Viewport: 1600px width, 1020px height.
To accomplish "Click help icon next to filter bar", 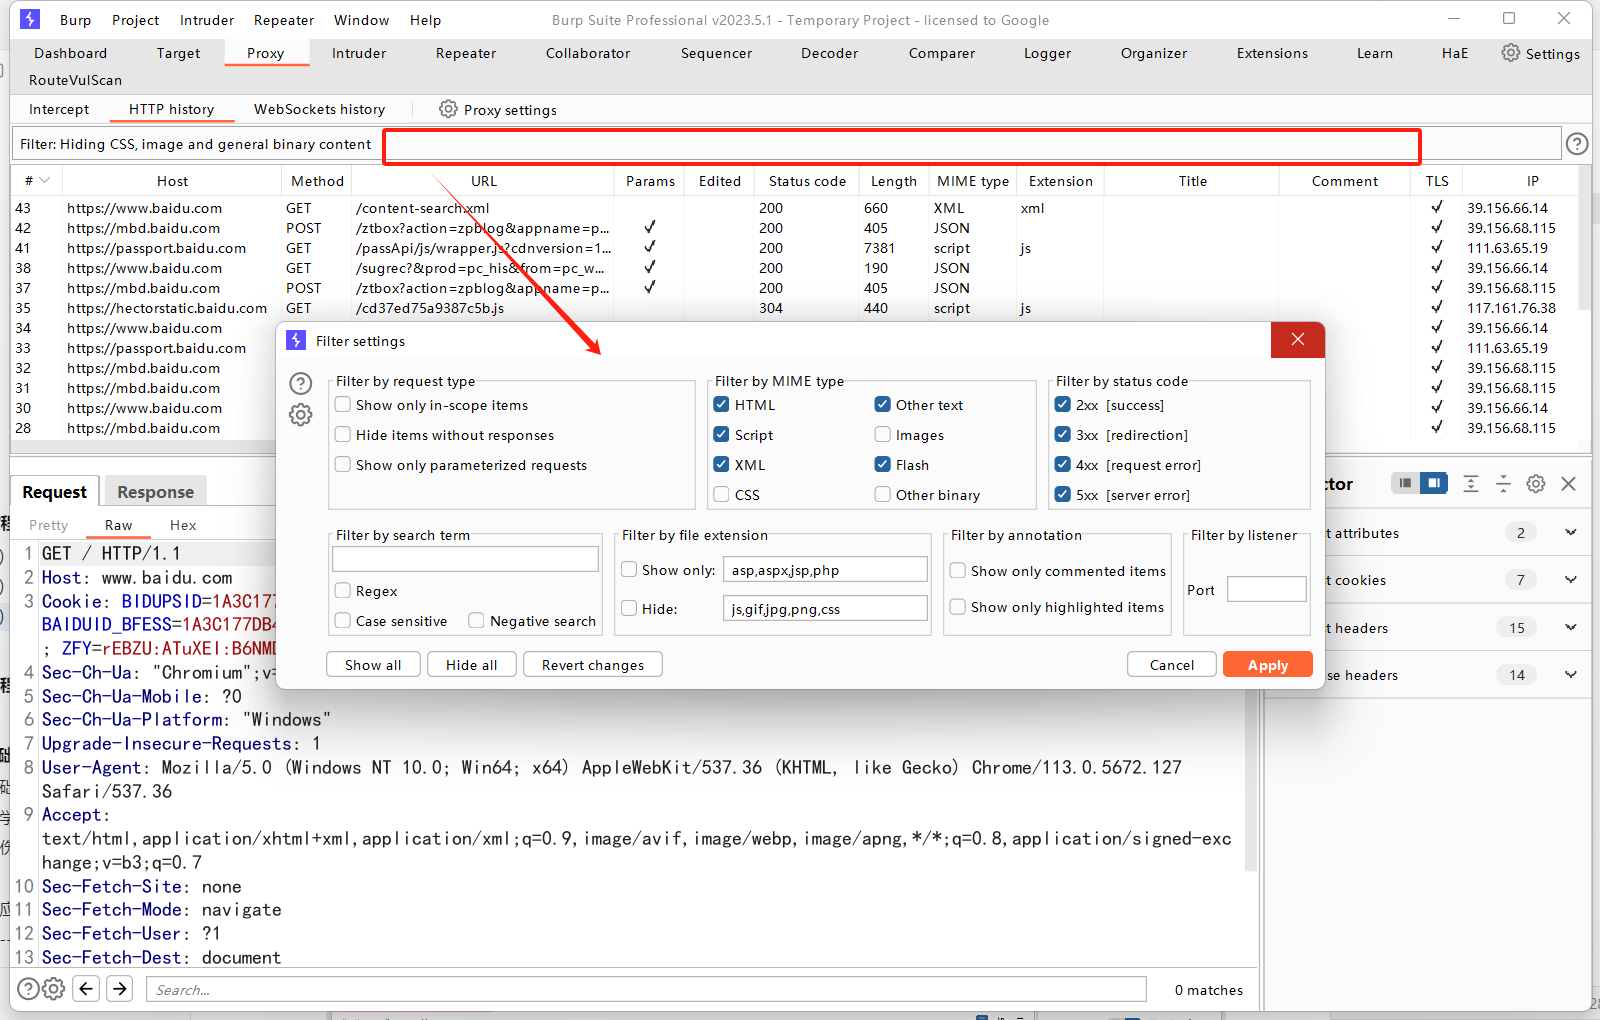I will [1577, 144].
